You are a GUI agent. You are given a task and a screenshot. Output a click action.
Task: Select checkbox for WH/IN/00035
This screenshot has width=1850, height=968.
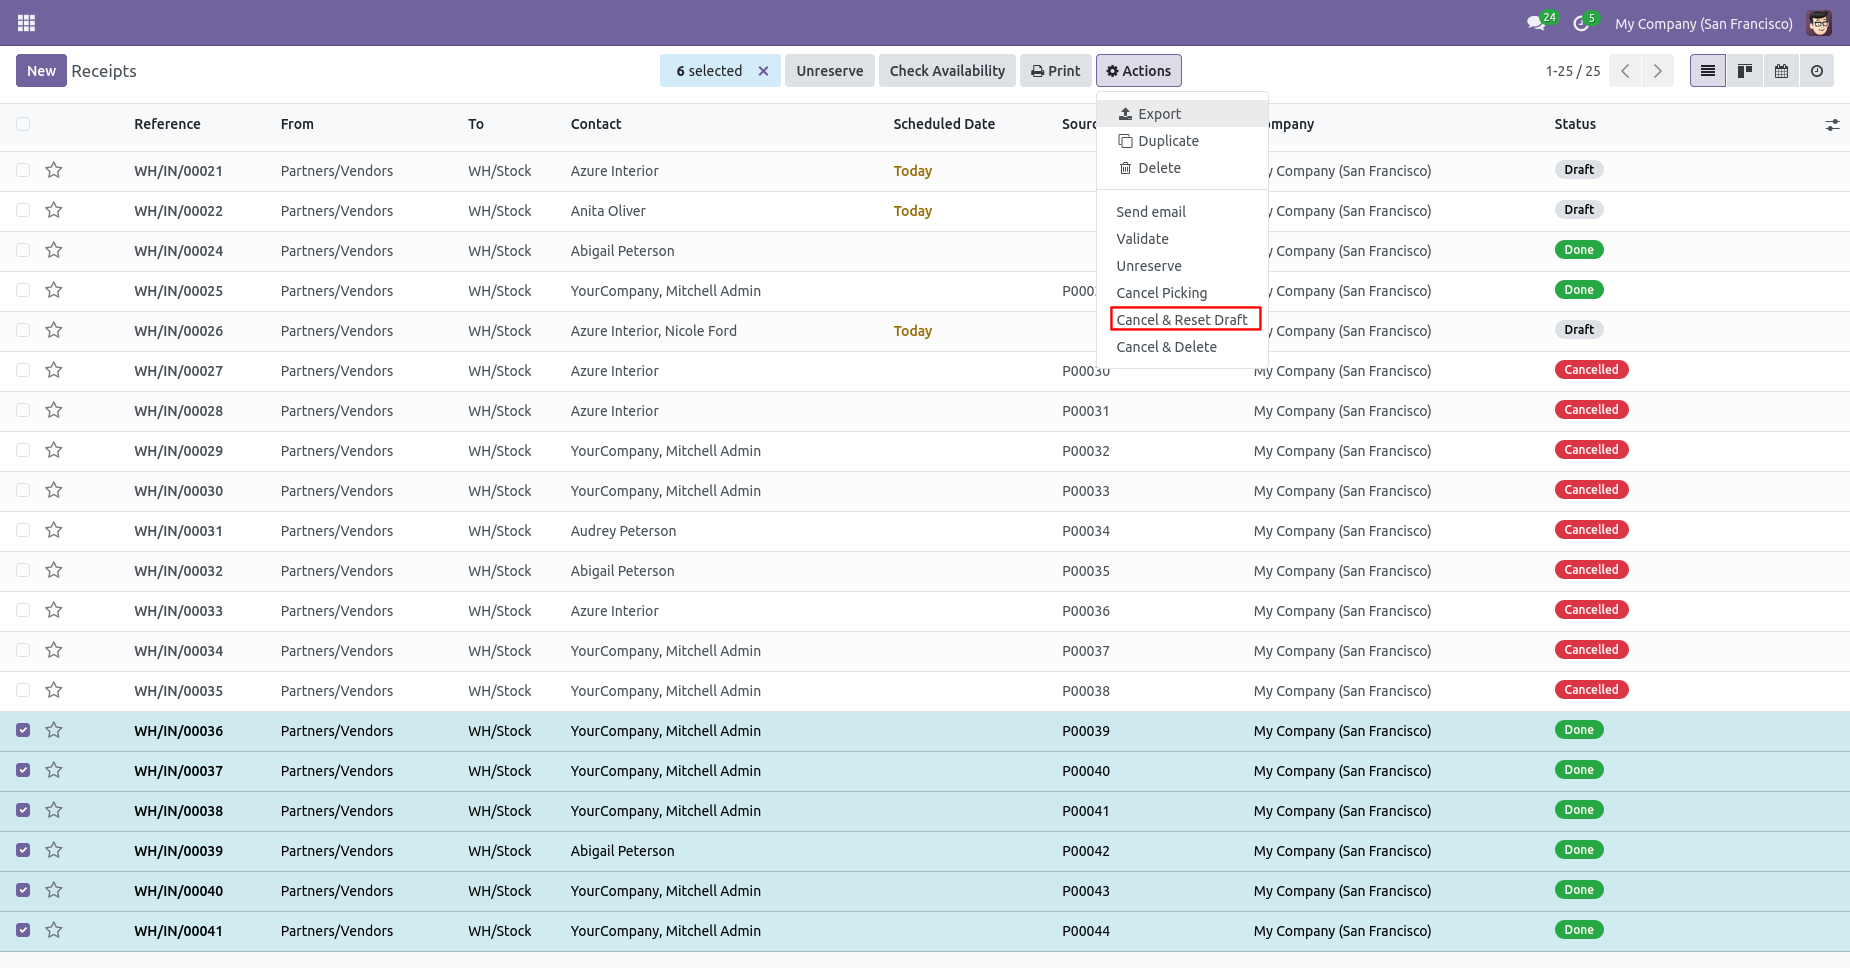pos(23,690)
